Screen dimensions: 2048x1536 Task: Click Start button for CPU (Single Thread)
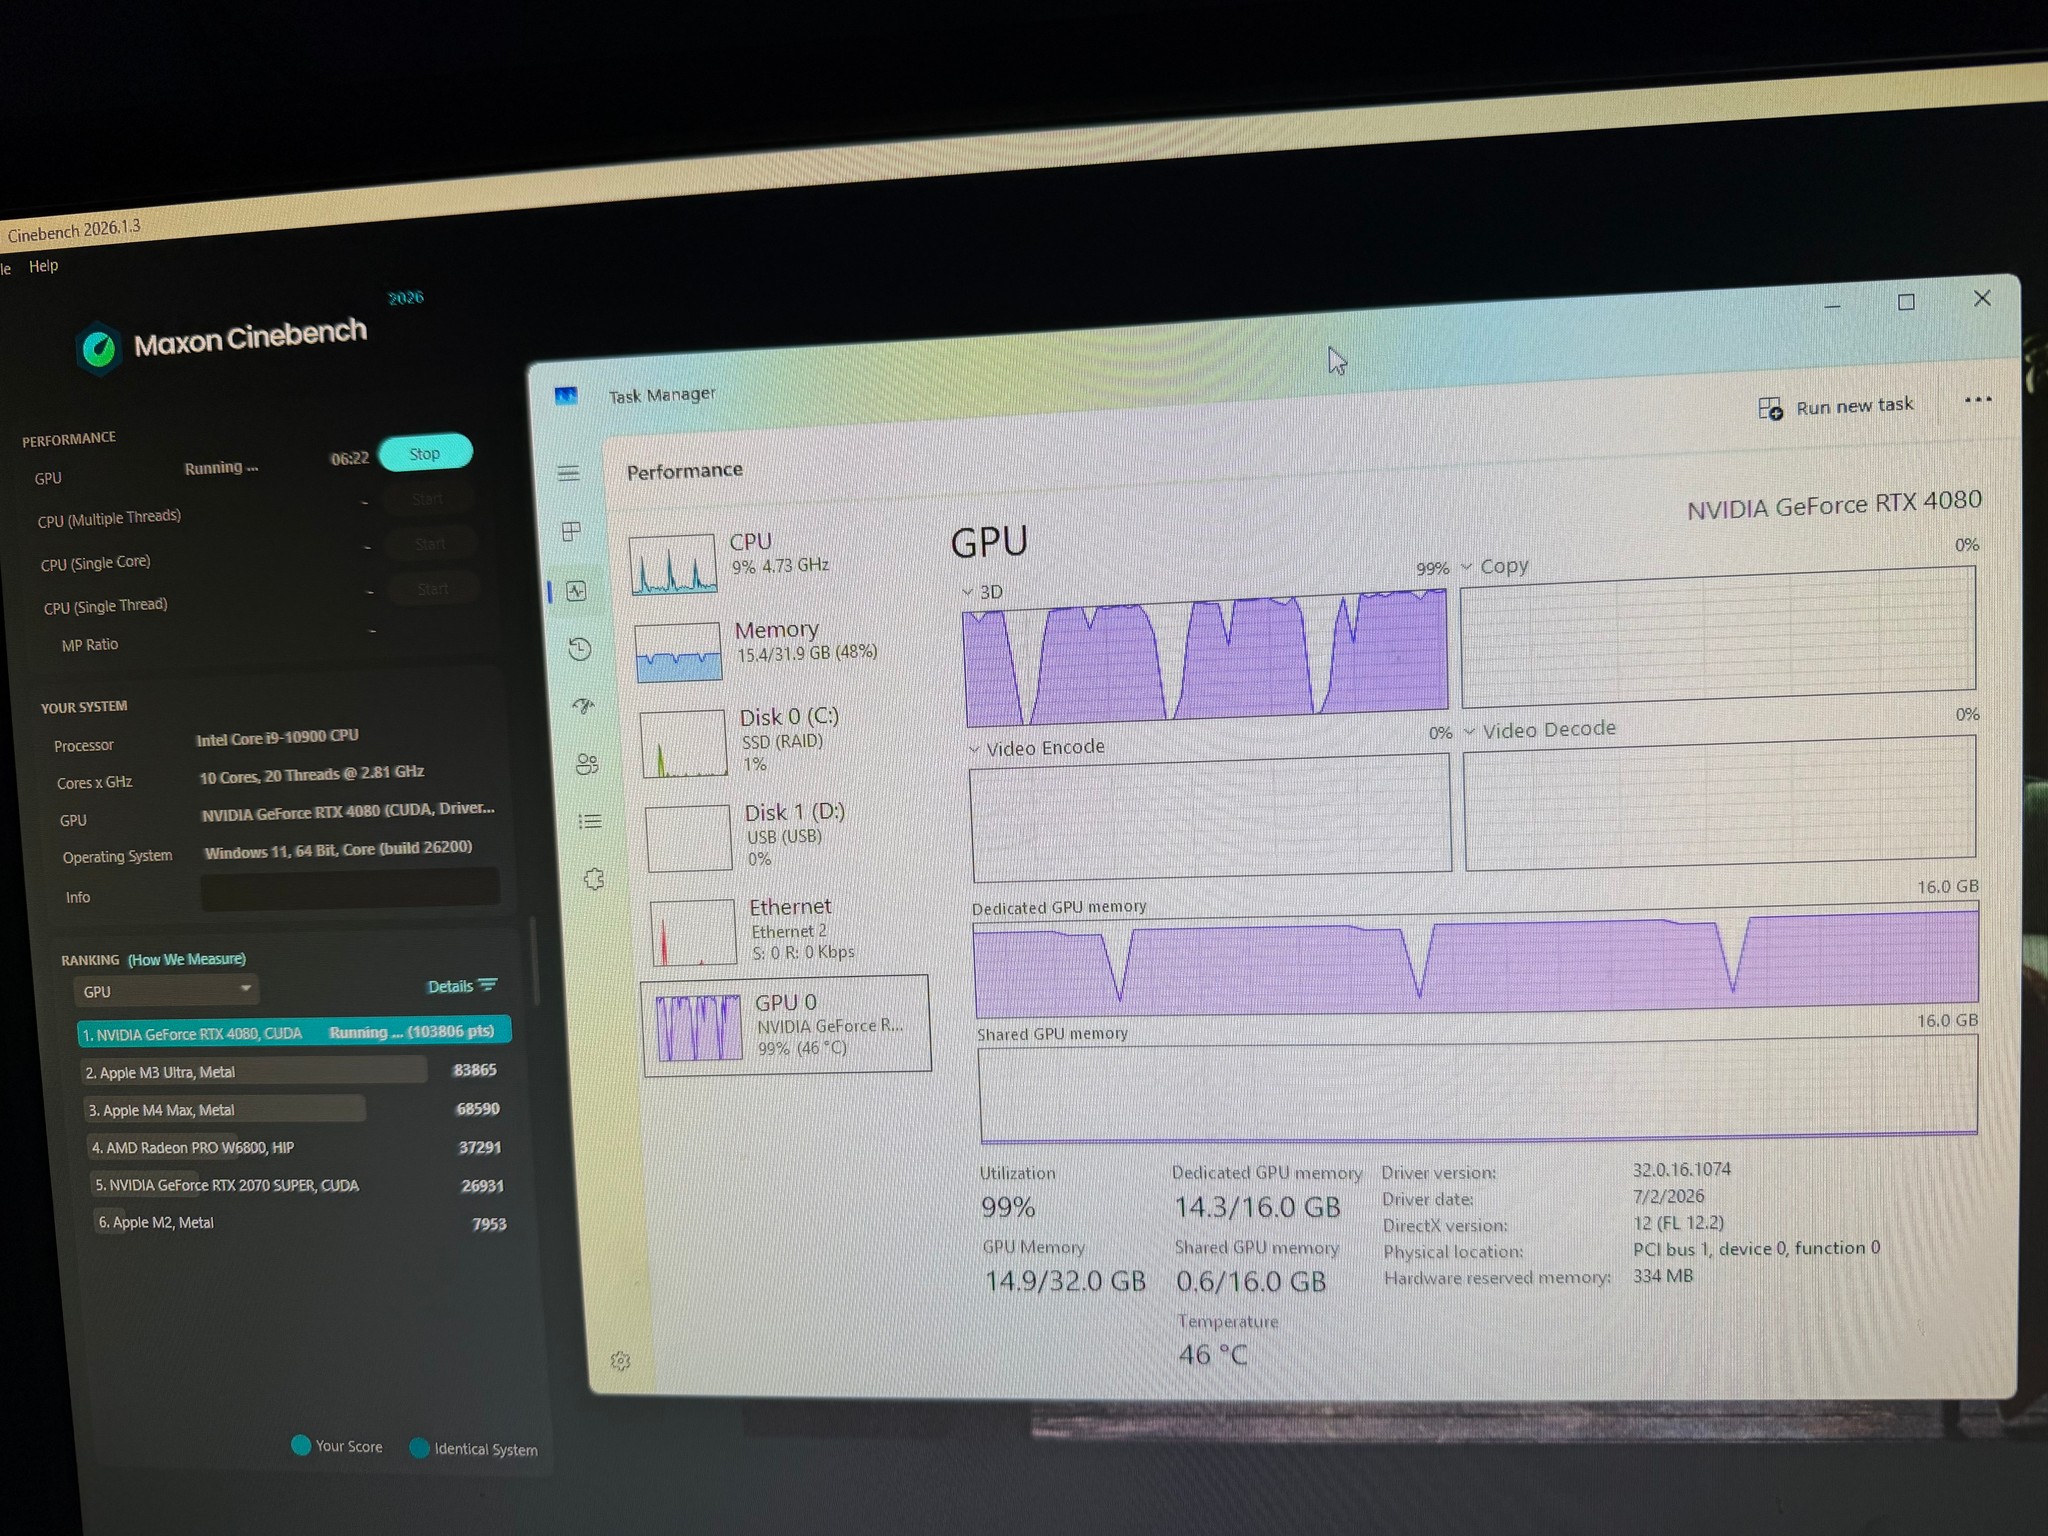[433, 588]
